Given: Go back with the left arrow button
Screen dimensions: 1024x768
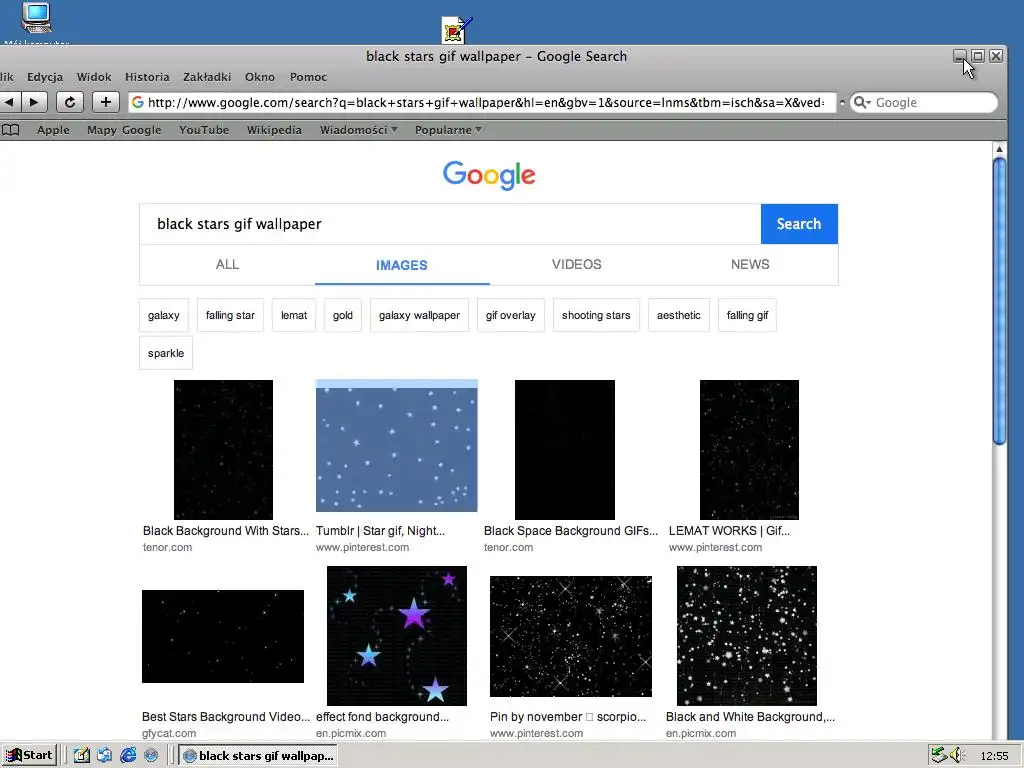Looking at the screenshot, I should tap(9, 102).
